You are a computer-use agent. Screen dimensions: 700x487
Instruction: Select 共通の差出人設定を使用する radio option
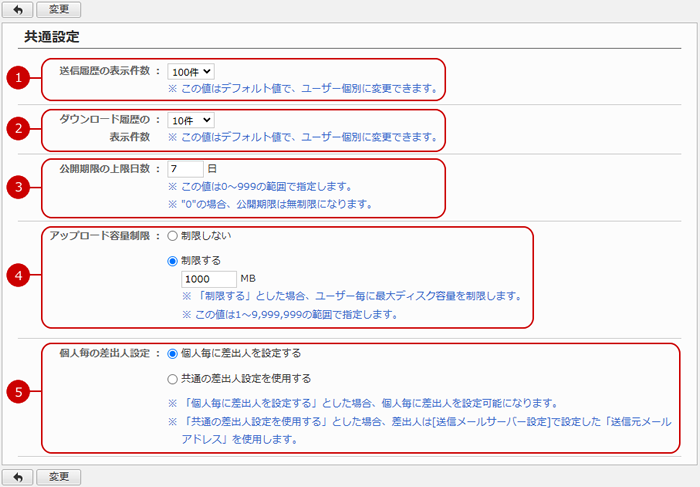click(172, 379)
